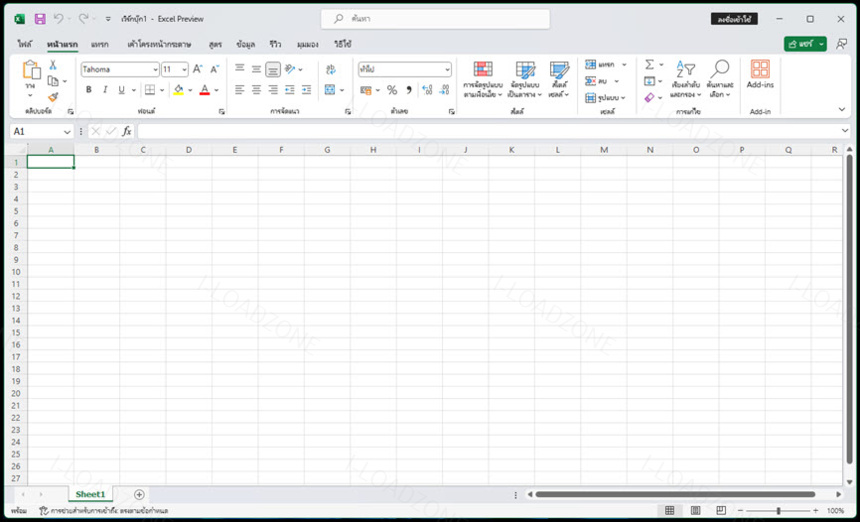Click the black Sign in button
The image size is (860, 522).
tap(734, 19)
